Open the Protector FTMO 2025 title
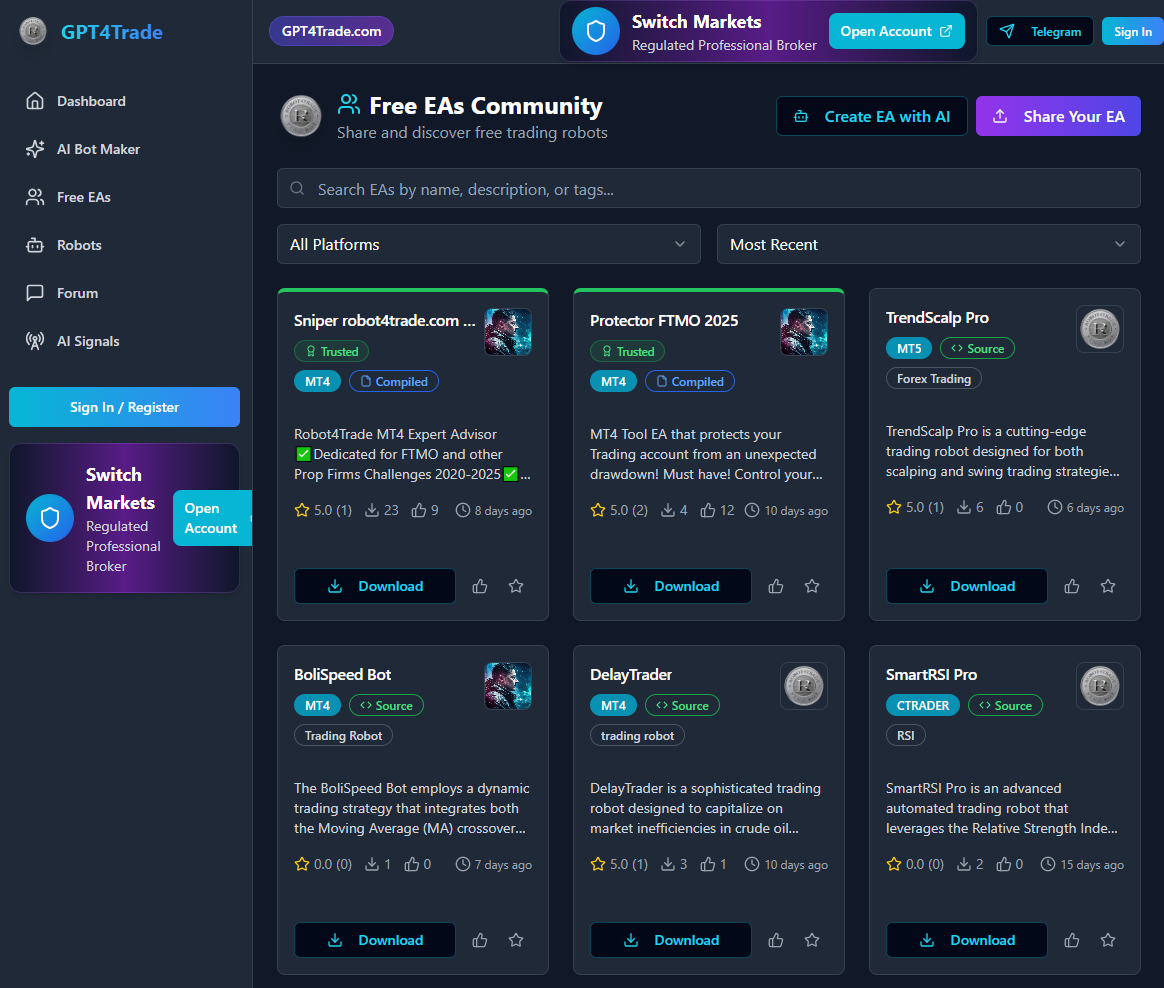Viewport: 1164px width, 988px height. (664, 321)
